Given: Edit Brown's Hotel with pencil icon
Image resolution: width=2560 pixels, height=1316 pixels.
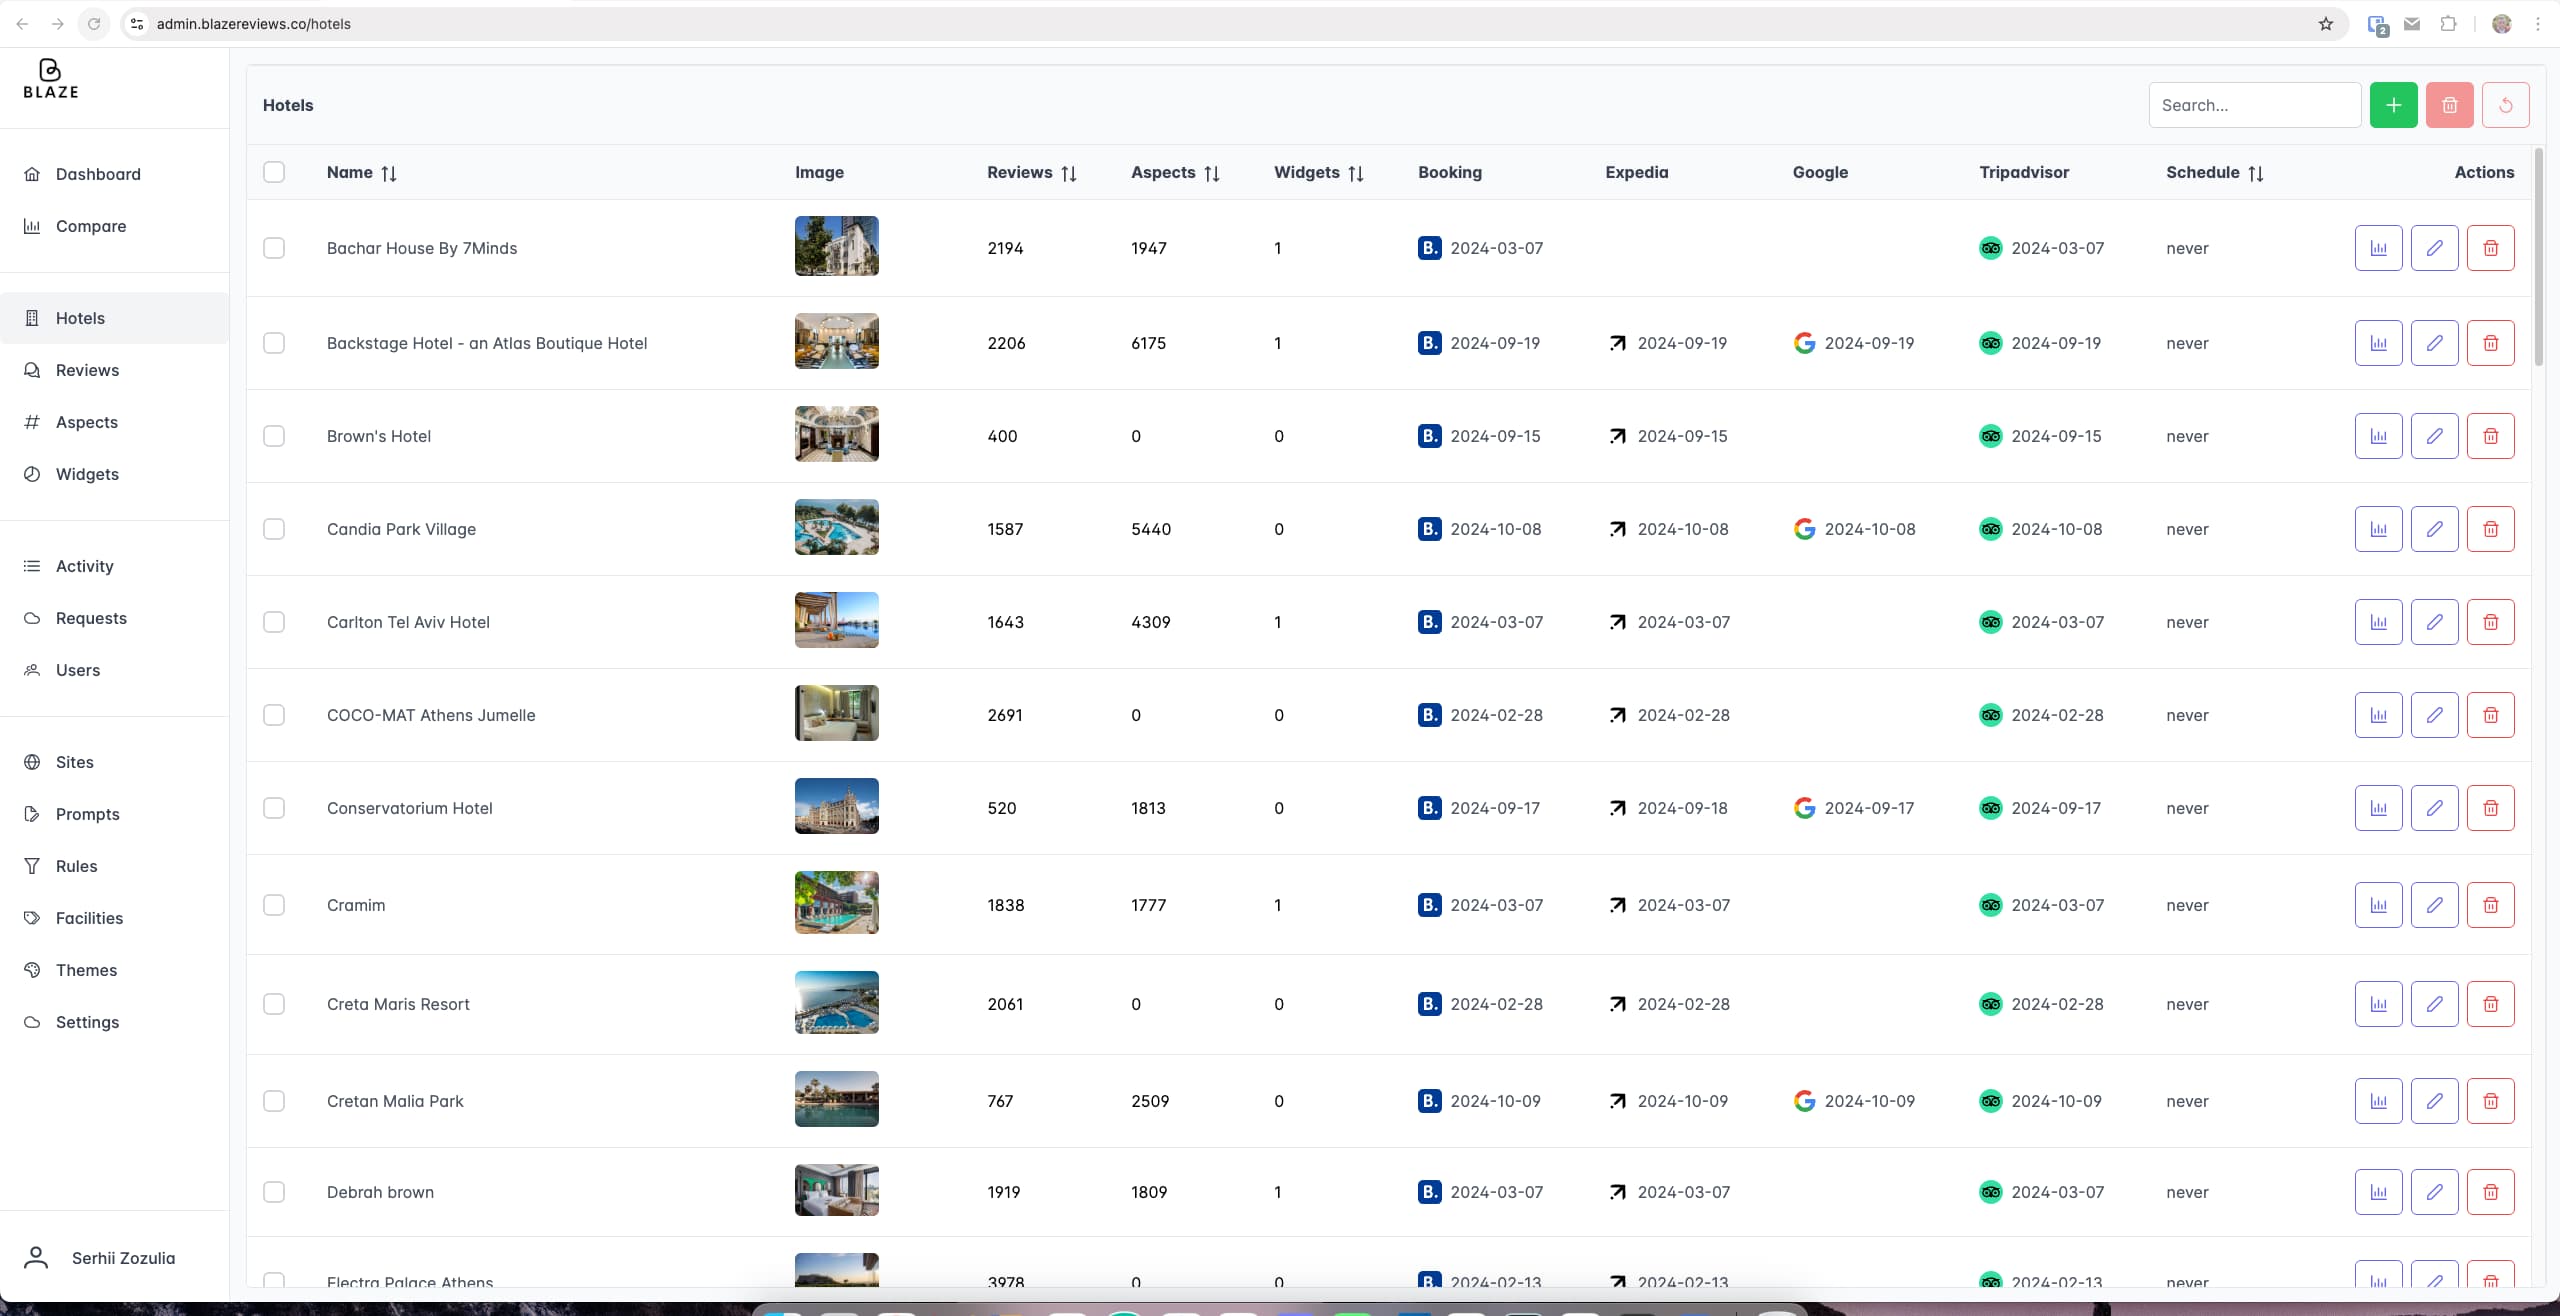Looking at the screenshot, I should [x=2434, y=436].
